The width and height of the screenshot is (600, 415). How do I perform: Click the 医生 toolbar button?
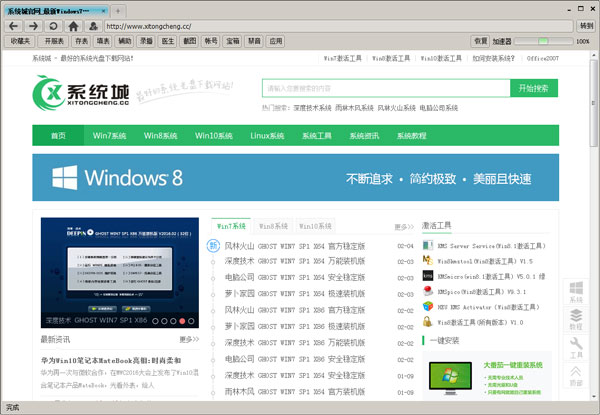coord(168,41)
